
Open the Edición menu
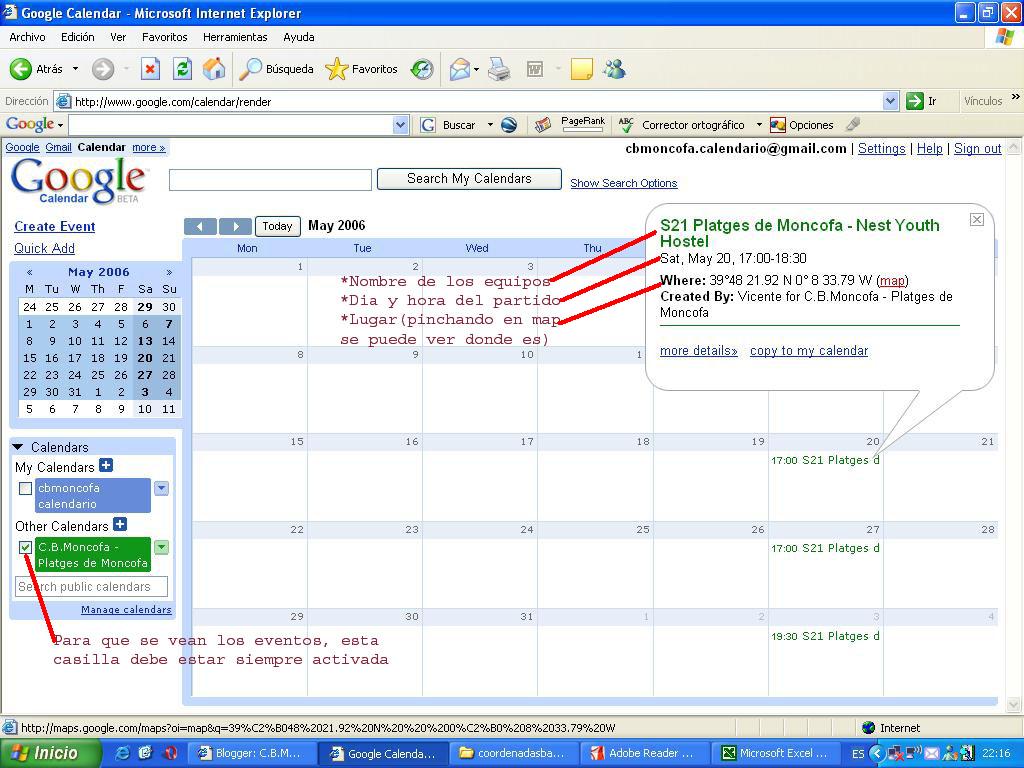tap(78, 37)
